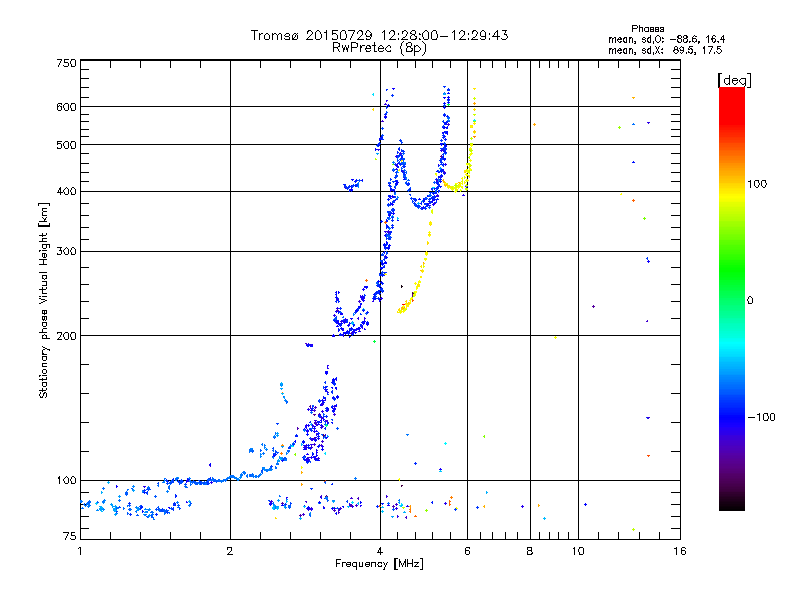Viewport: 800px width, 600px height.
Task: Click the 'mean, sd,X: 89.5, 17.5' line
Action: coord(665,50)
